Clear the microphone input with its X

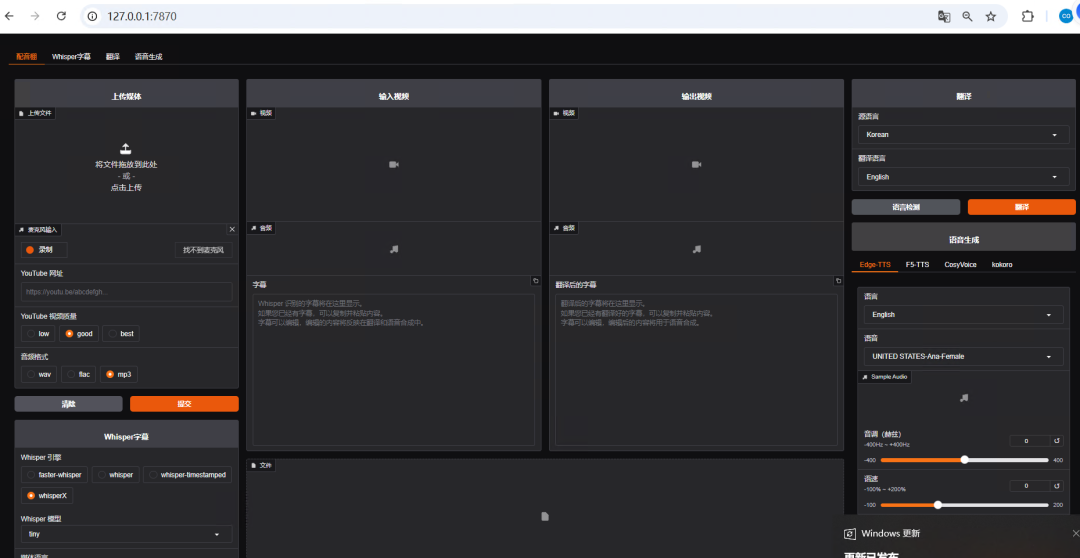(x=232, y=229)
